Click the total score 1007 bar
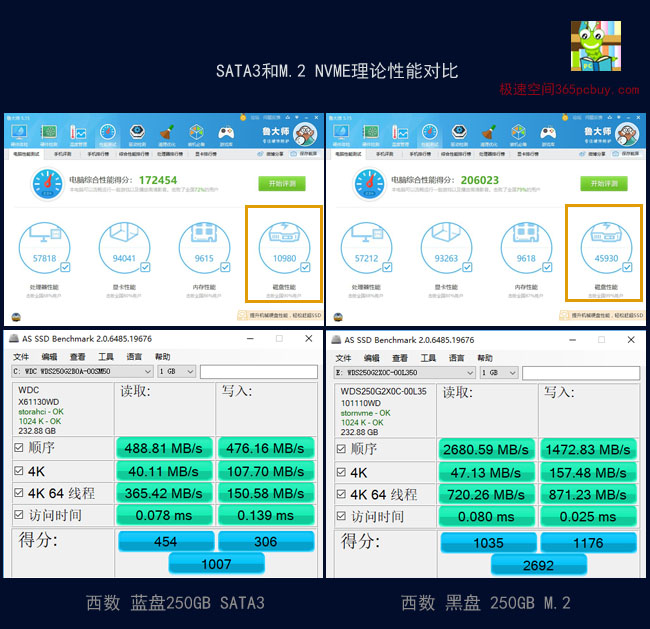This screenshot has width=650, height=629. pyautogui.click(x=216, y=564)
